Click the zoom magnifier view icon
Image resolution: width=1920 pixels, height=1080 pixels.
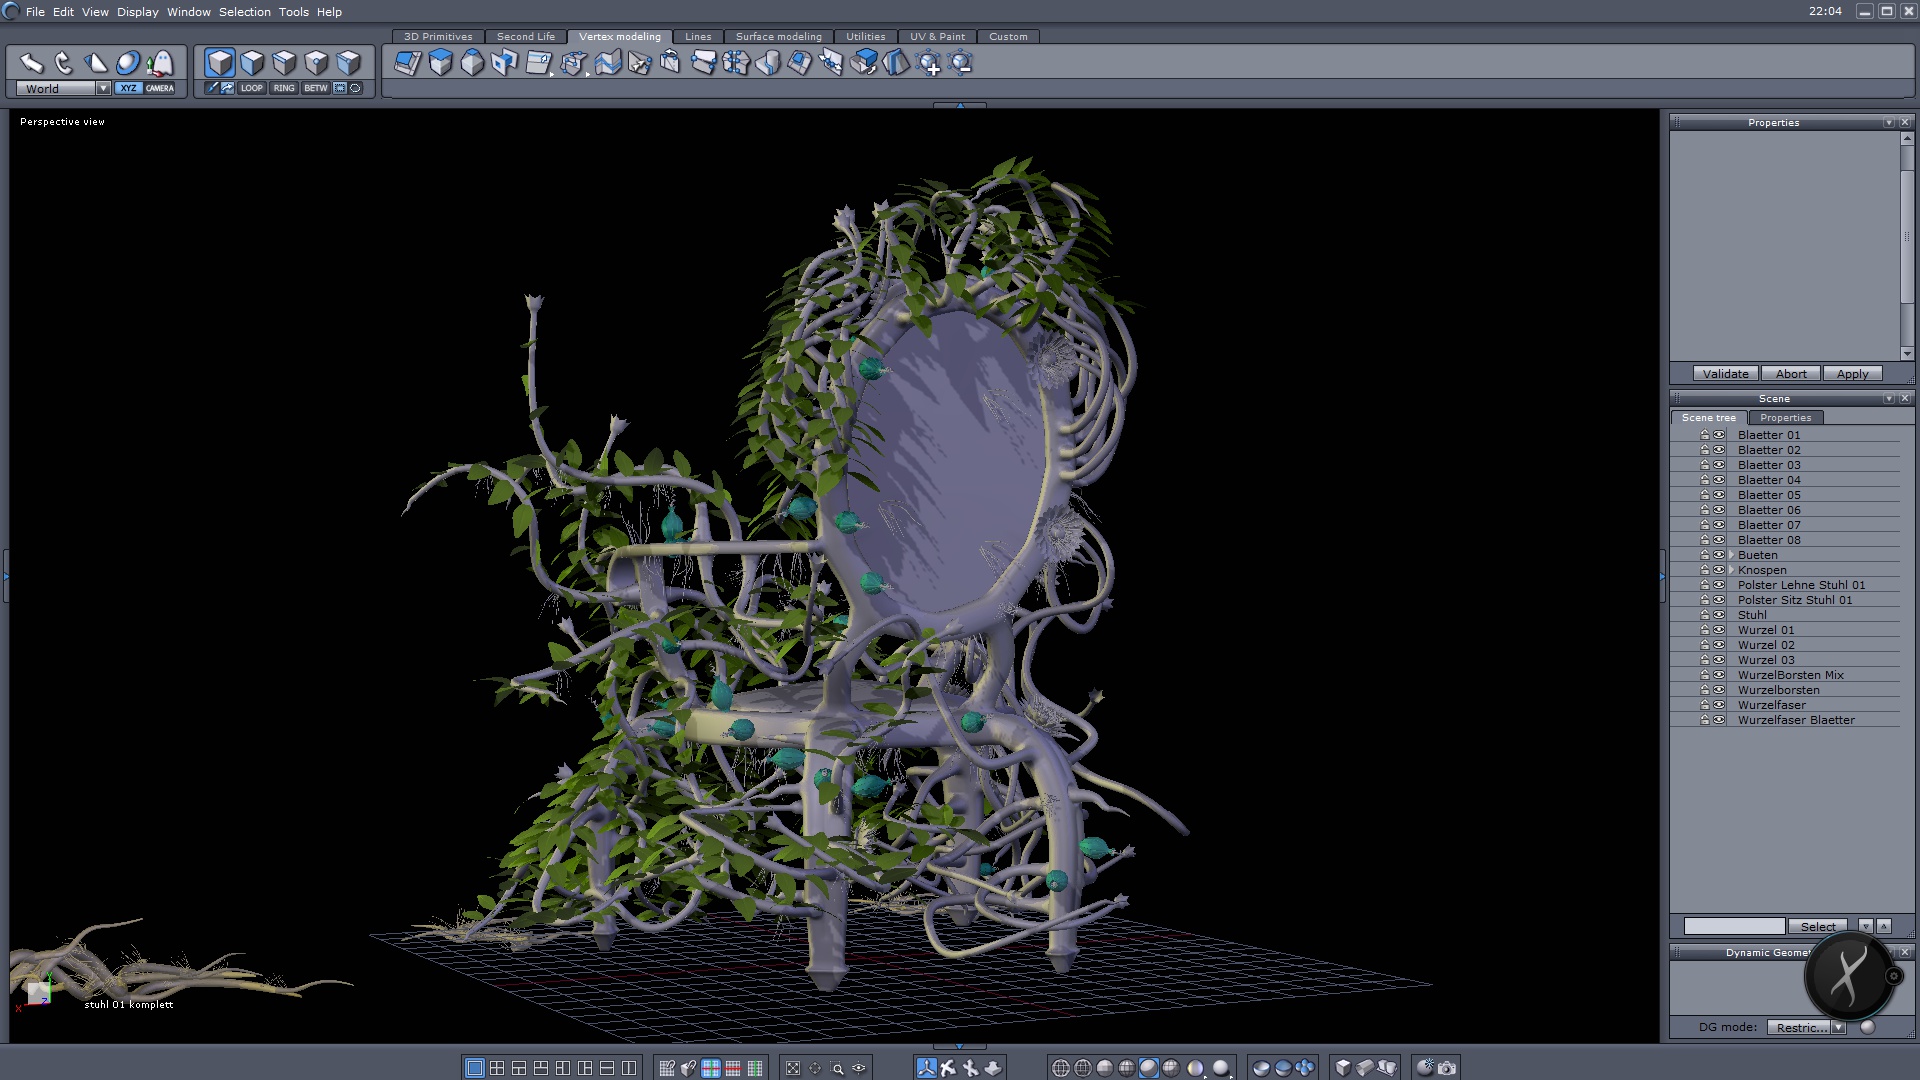pyautogui.click(x=837, y=1068)
